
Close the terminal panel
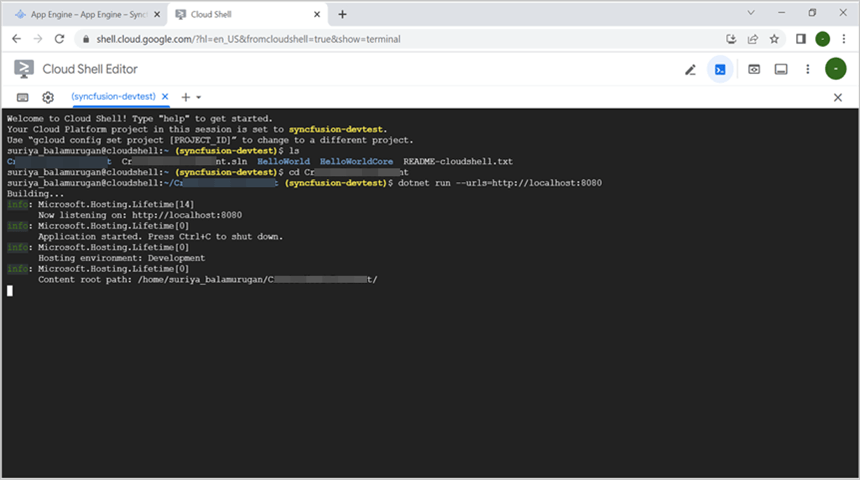pos(838,98)
